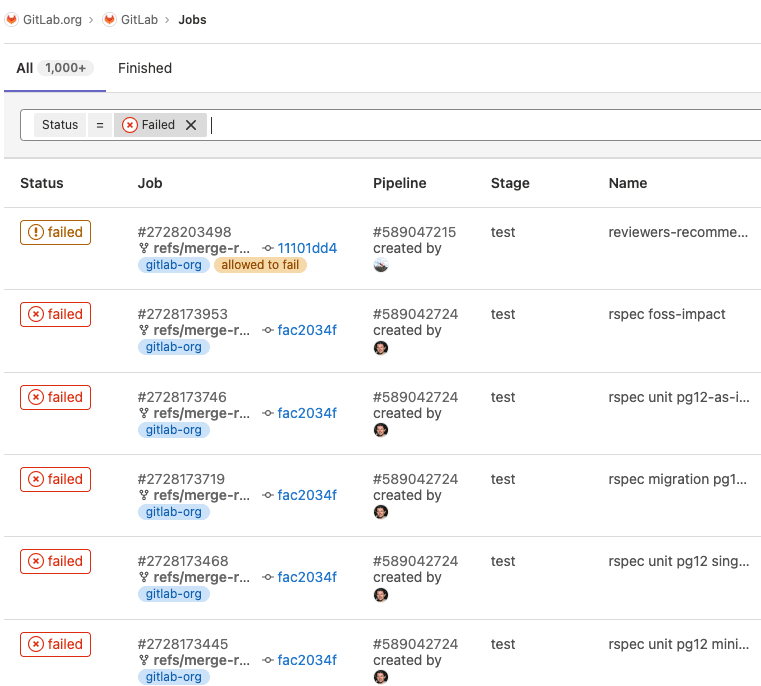Go to GitLab project breadcrumb link
The image size is (761, 686).
click(x=139, y=19)
